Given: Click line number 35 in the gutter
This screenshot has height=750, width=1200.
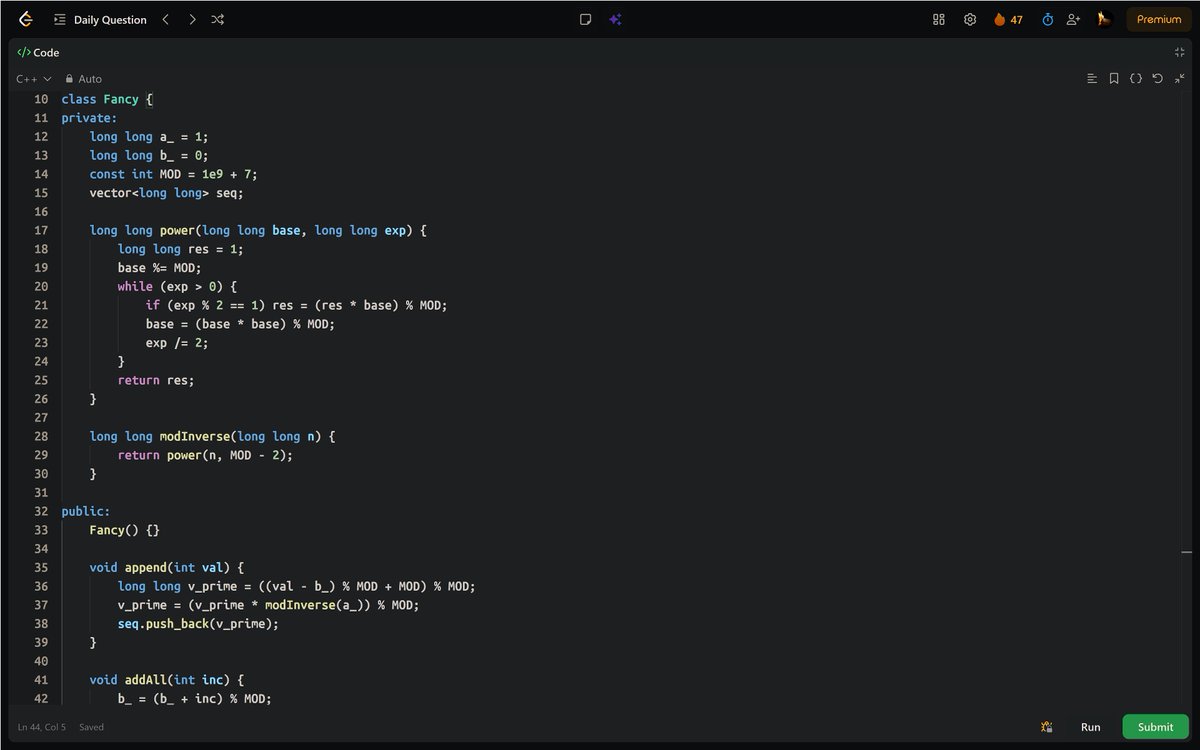Looking at the screenshot, I should point(41,567).
